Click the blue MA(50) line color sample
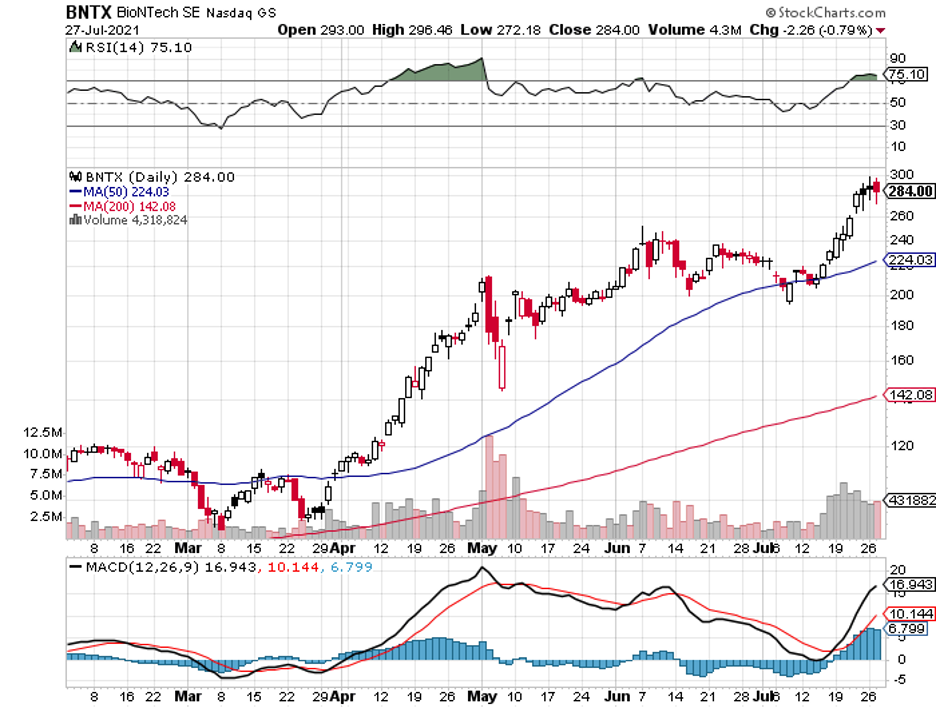The width and height of the screenshot is (936, 708). pos(73,192)
